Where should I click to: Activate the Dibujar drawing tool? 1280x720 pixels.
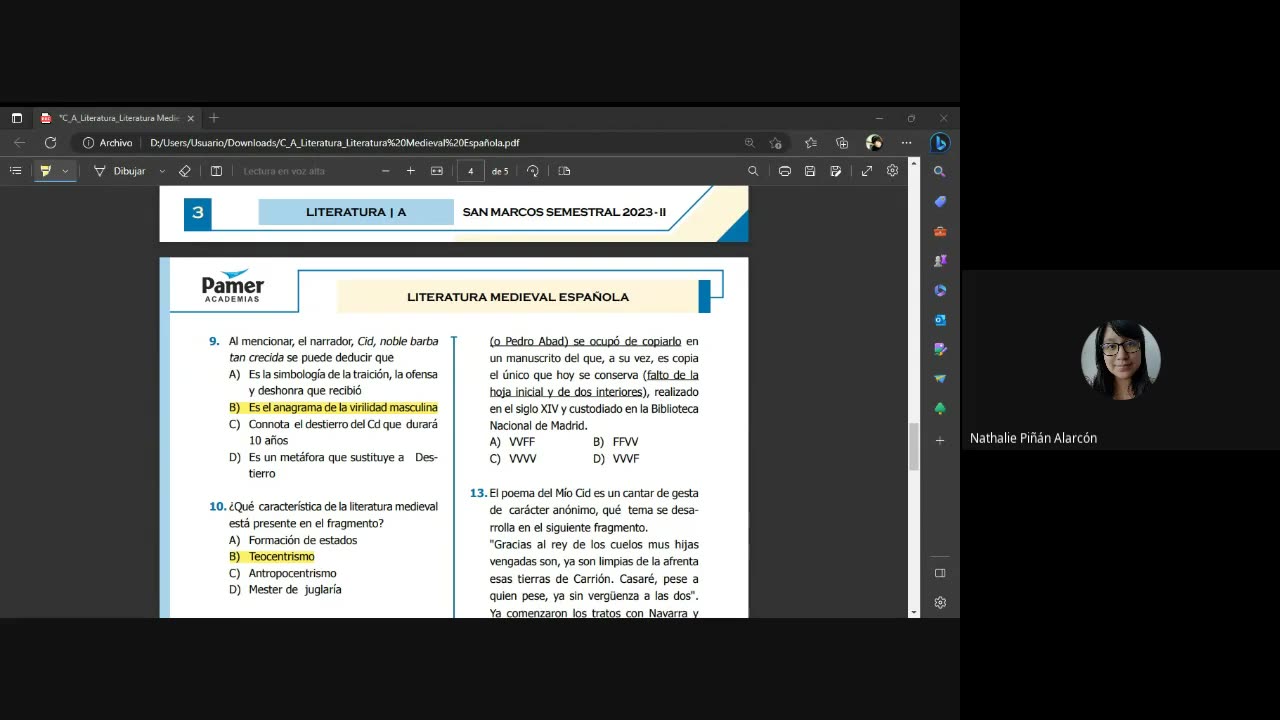pyautogui.click(x=120, y=171)
